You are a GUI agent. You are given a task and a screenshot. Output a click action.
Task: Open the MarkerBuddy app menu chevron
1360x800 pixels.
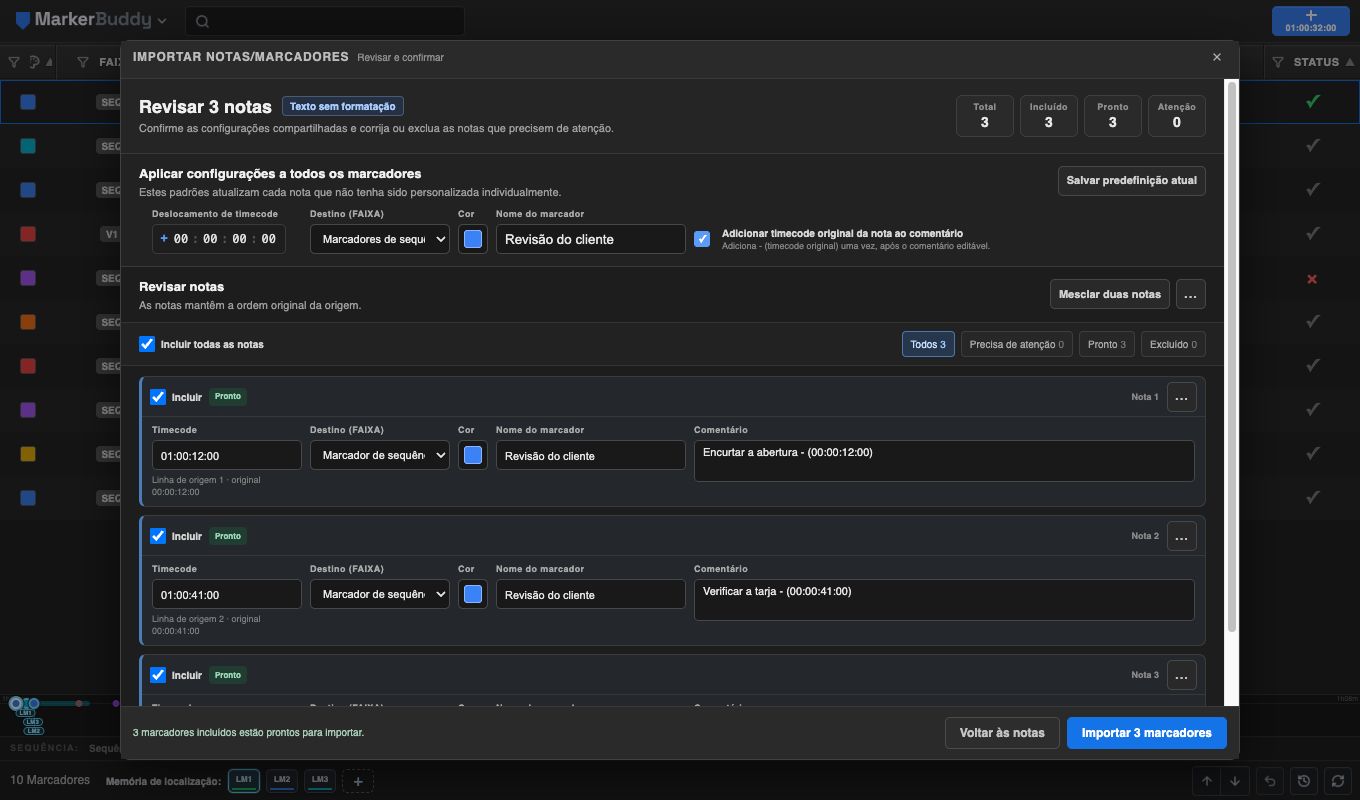pyautogui.click(x=162, y=20)
